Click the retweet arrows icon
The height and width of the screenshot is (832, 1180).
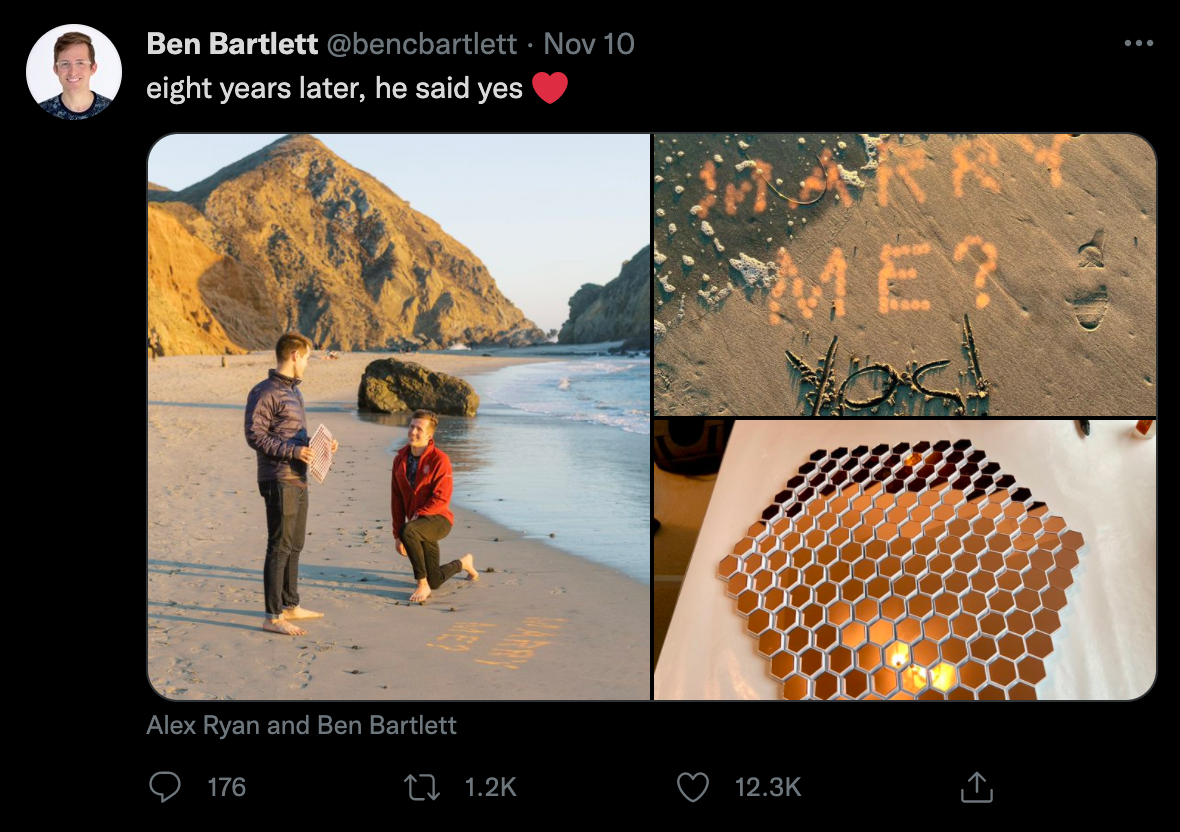point(421,787)
